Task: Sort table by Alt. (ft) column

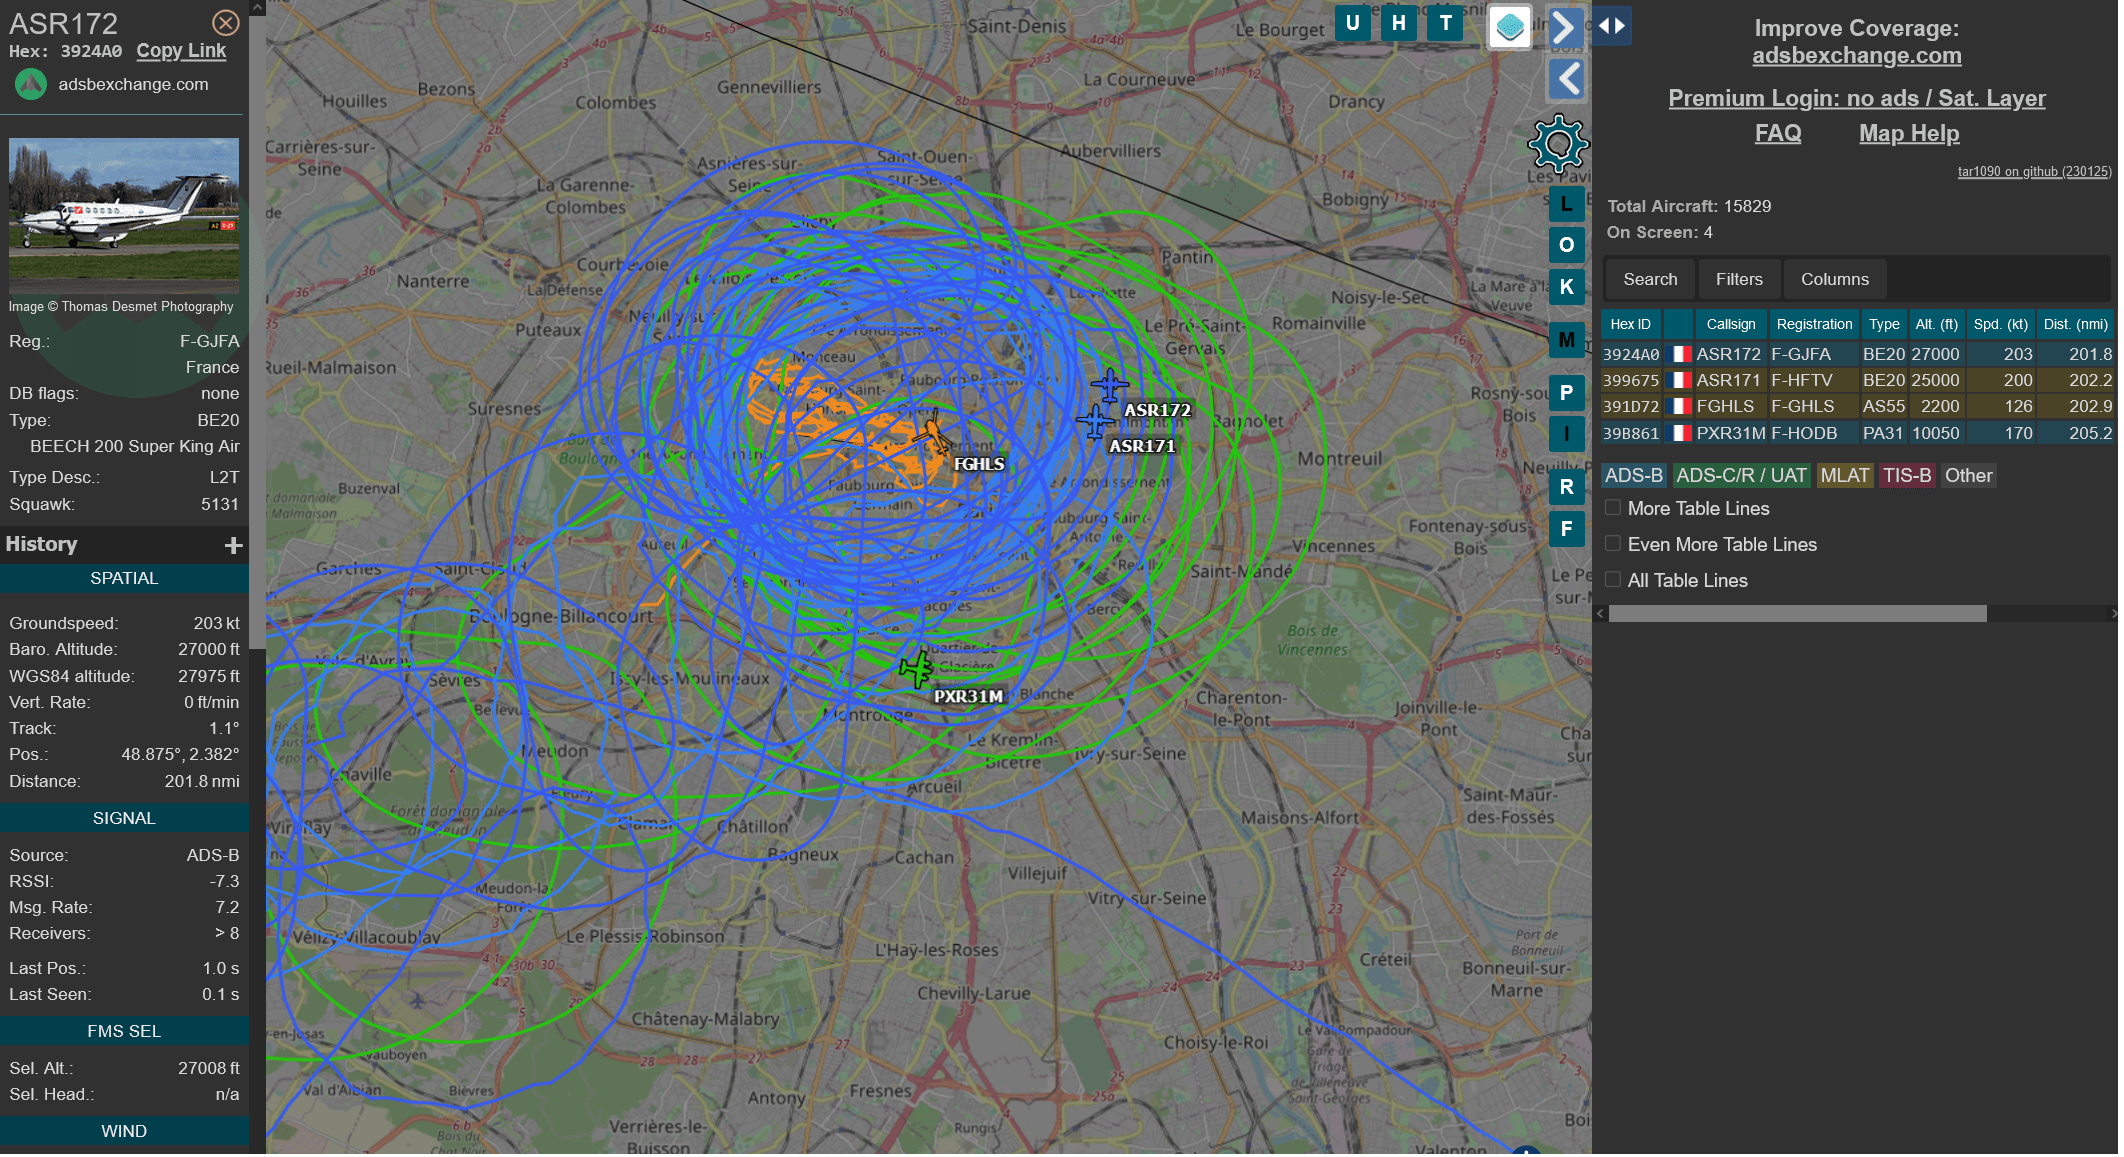Action: point(1936,324)
